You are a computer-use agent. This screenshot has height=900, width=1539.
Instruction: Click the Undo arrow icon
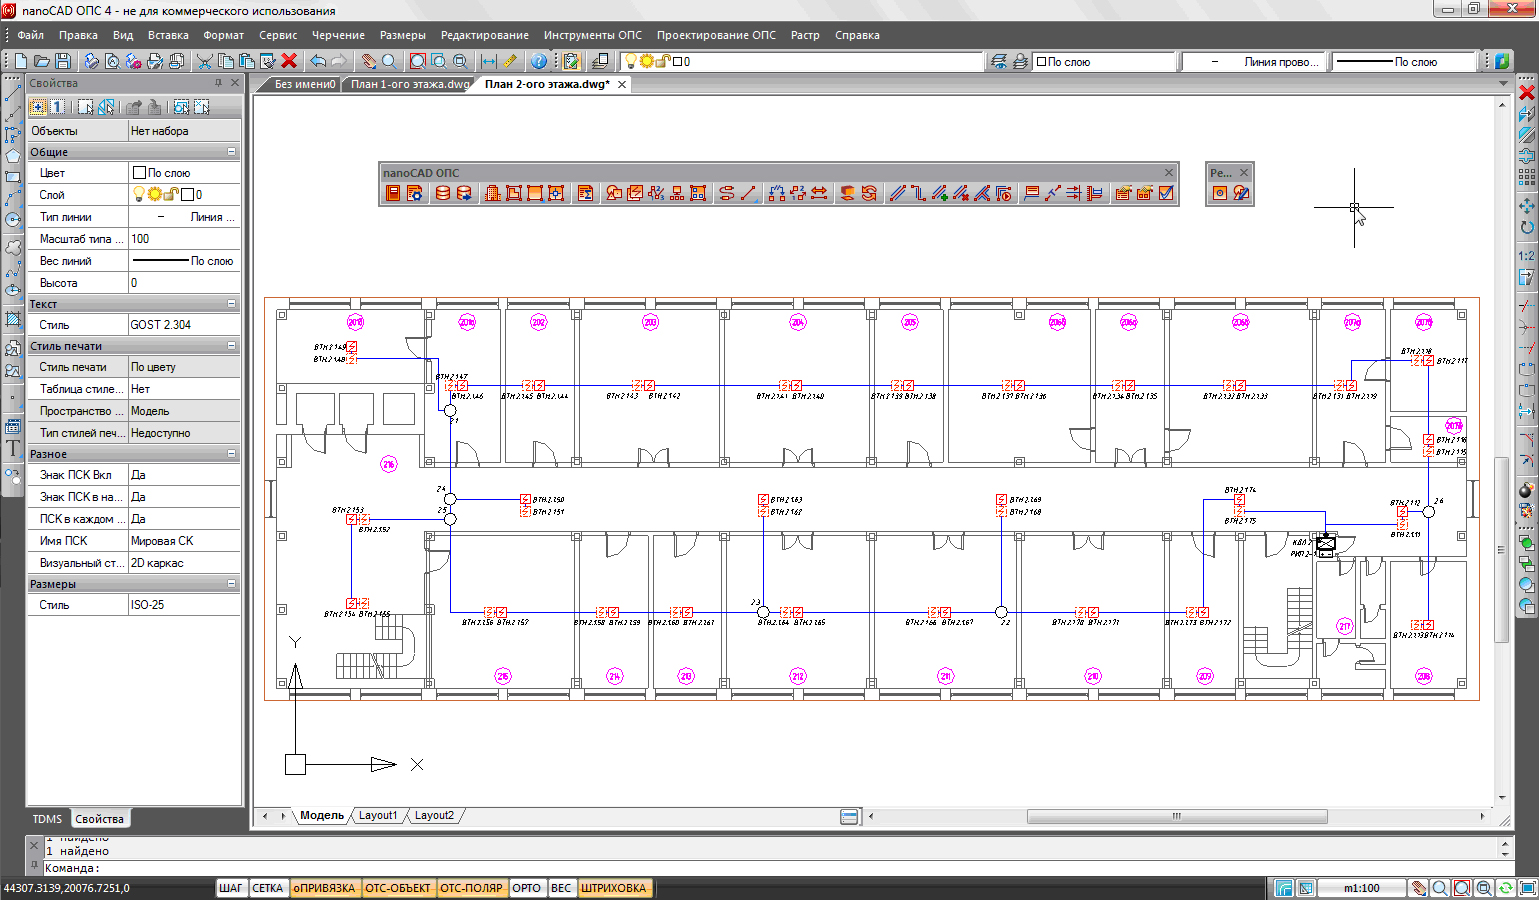318,61
